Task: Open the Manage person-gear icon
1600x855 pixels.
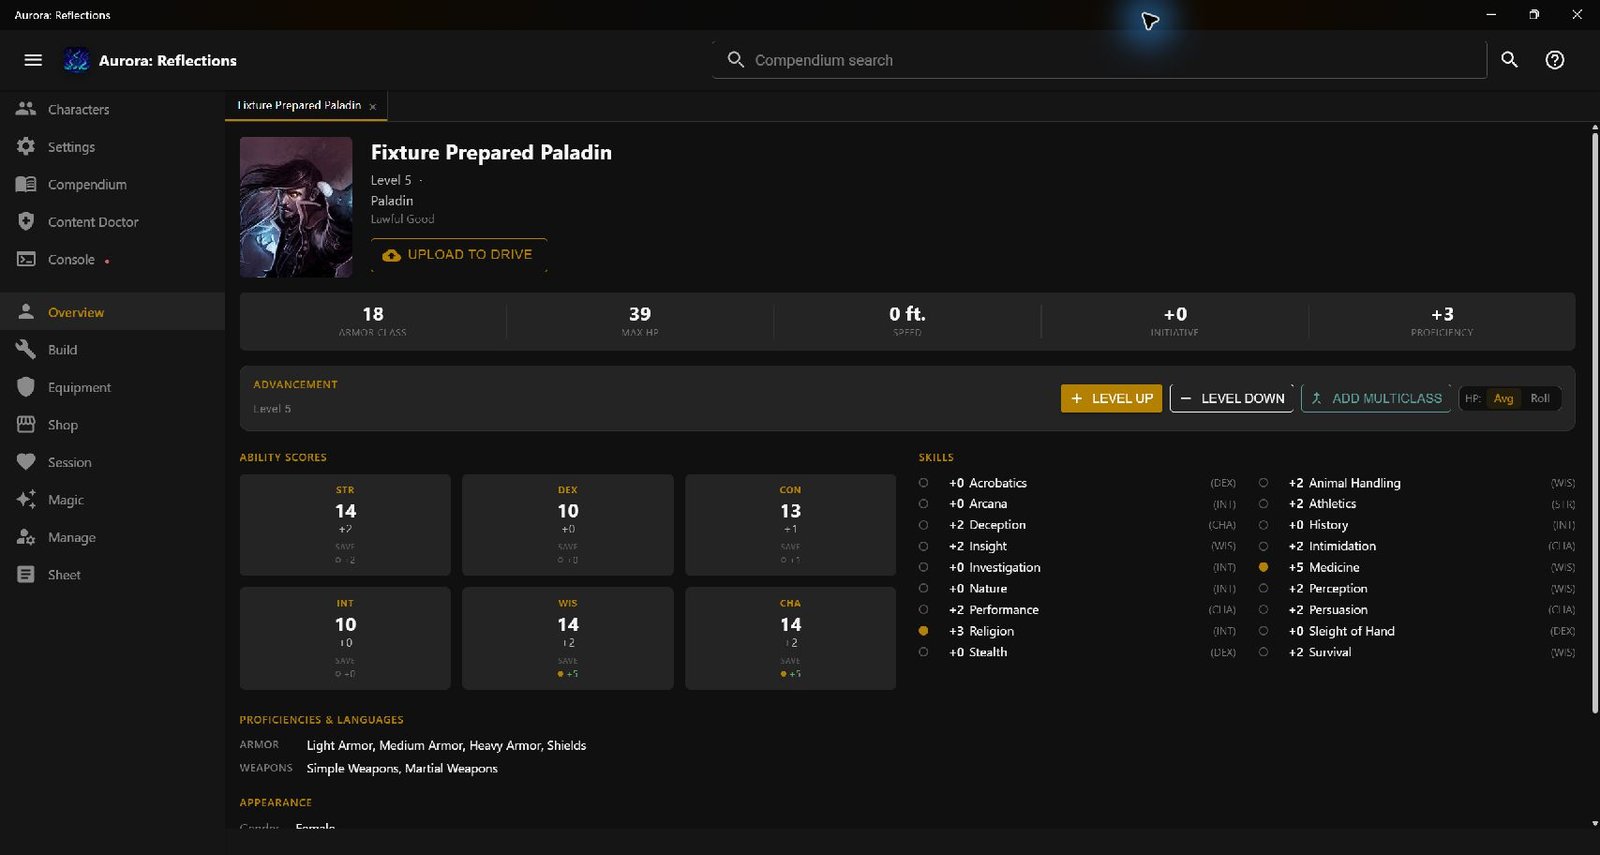Action: [x=26, y=537]
